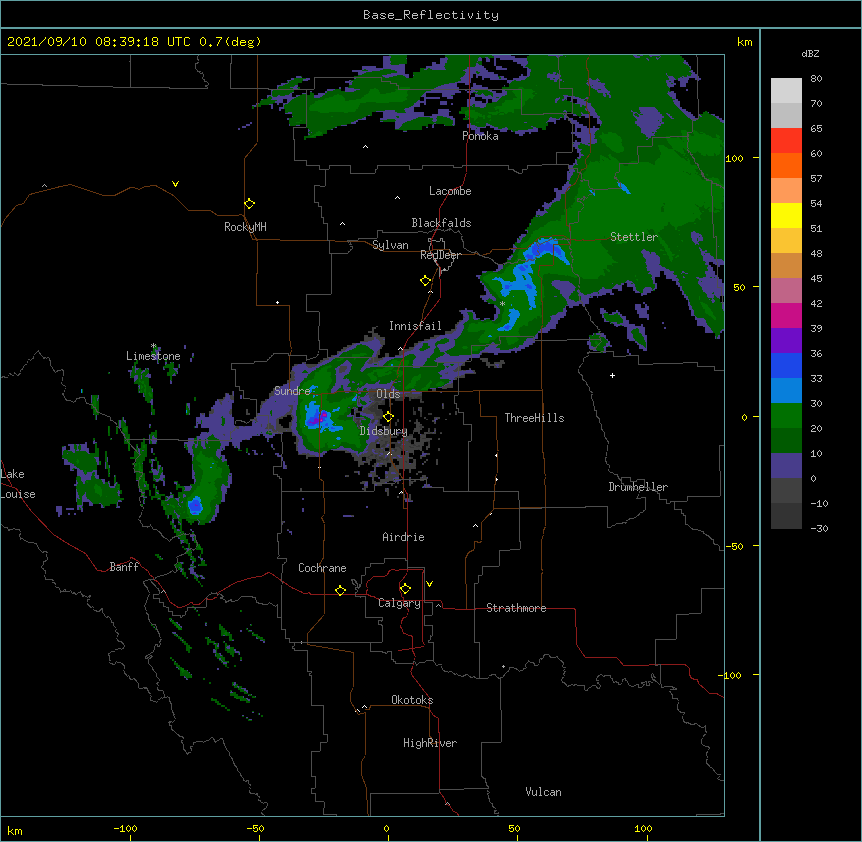Click the Olds label
The width and height of the screenshot is (862, 842).
point(388,394)
